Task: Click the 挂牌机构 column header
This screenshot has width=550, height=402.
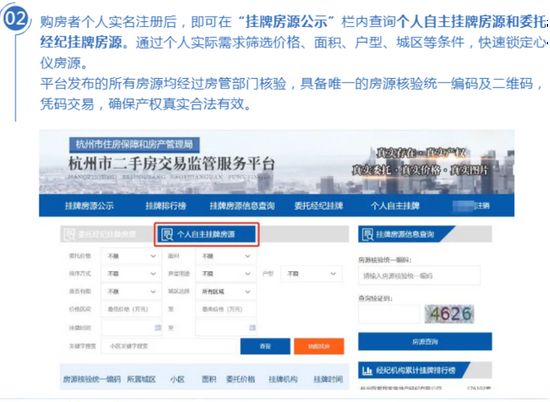Action: pos(283,379)
